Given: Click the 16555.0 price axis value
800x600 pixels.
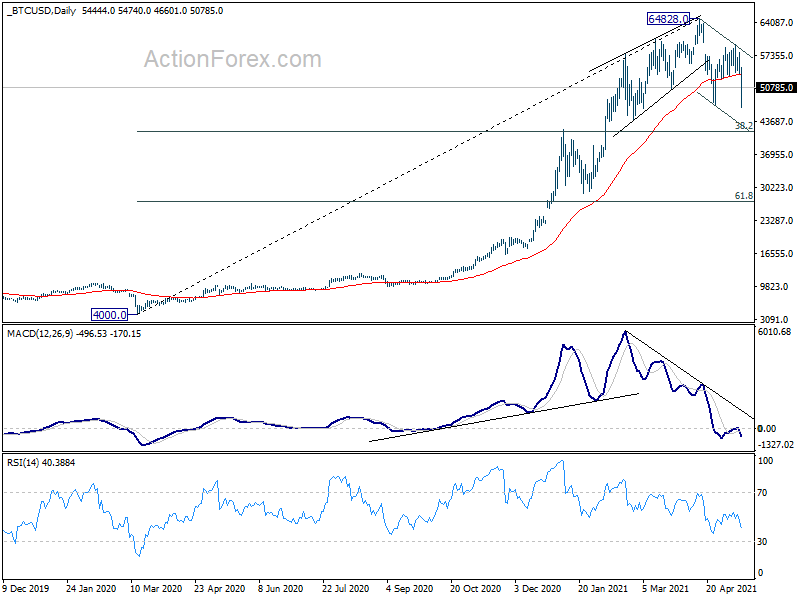Looking at the screenshot, I should pos(776,254).
